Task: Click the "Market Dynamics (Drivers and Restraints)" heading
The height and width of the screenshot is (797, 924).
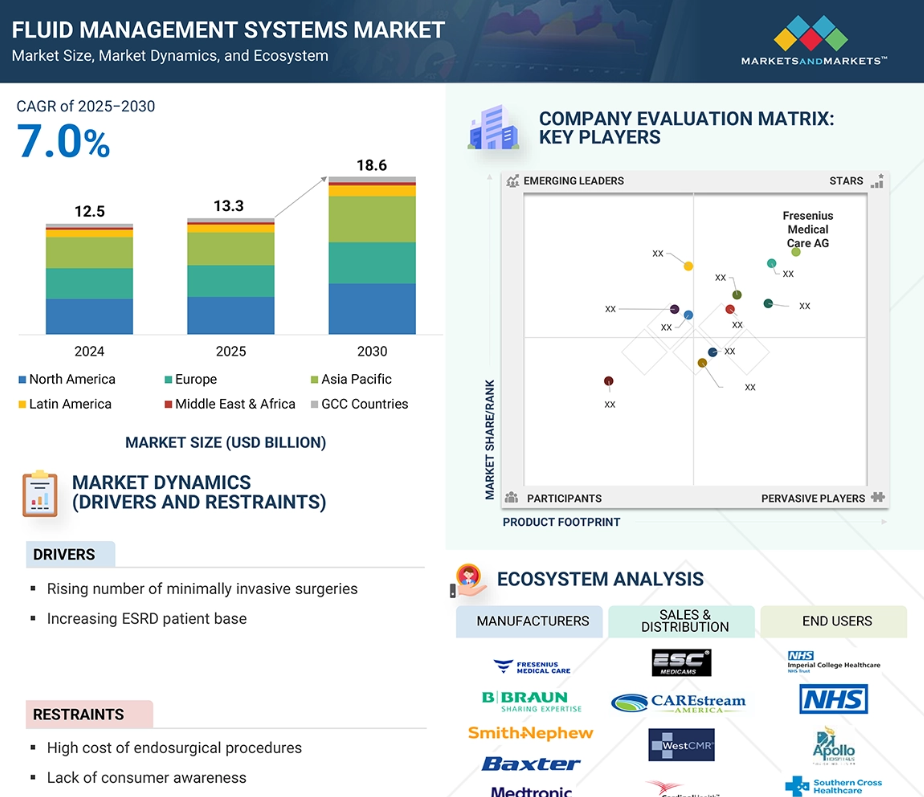Action: click(199, 492)
